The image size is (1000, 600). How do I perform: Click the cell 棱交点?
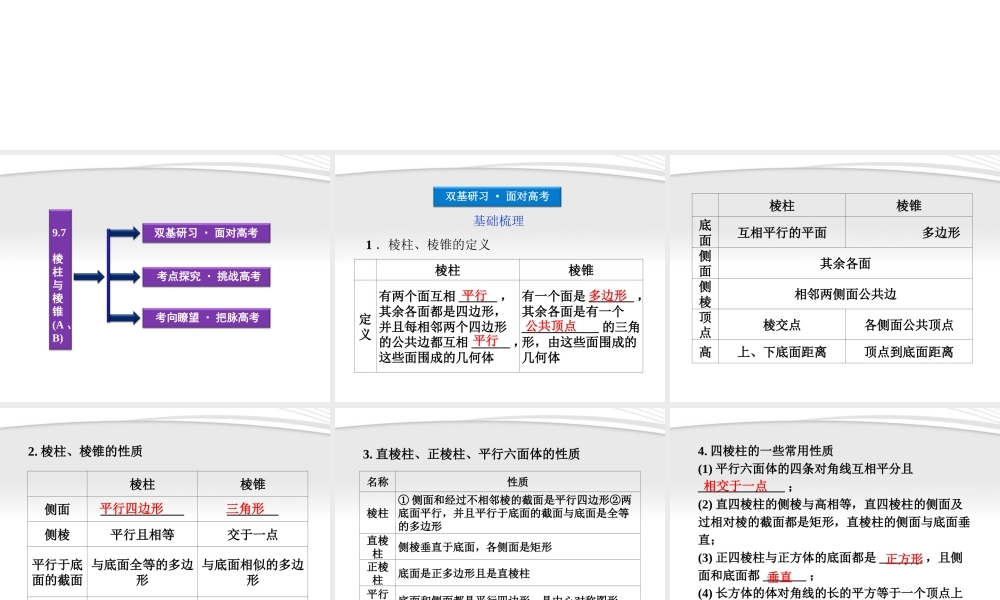coord(782,325)
